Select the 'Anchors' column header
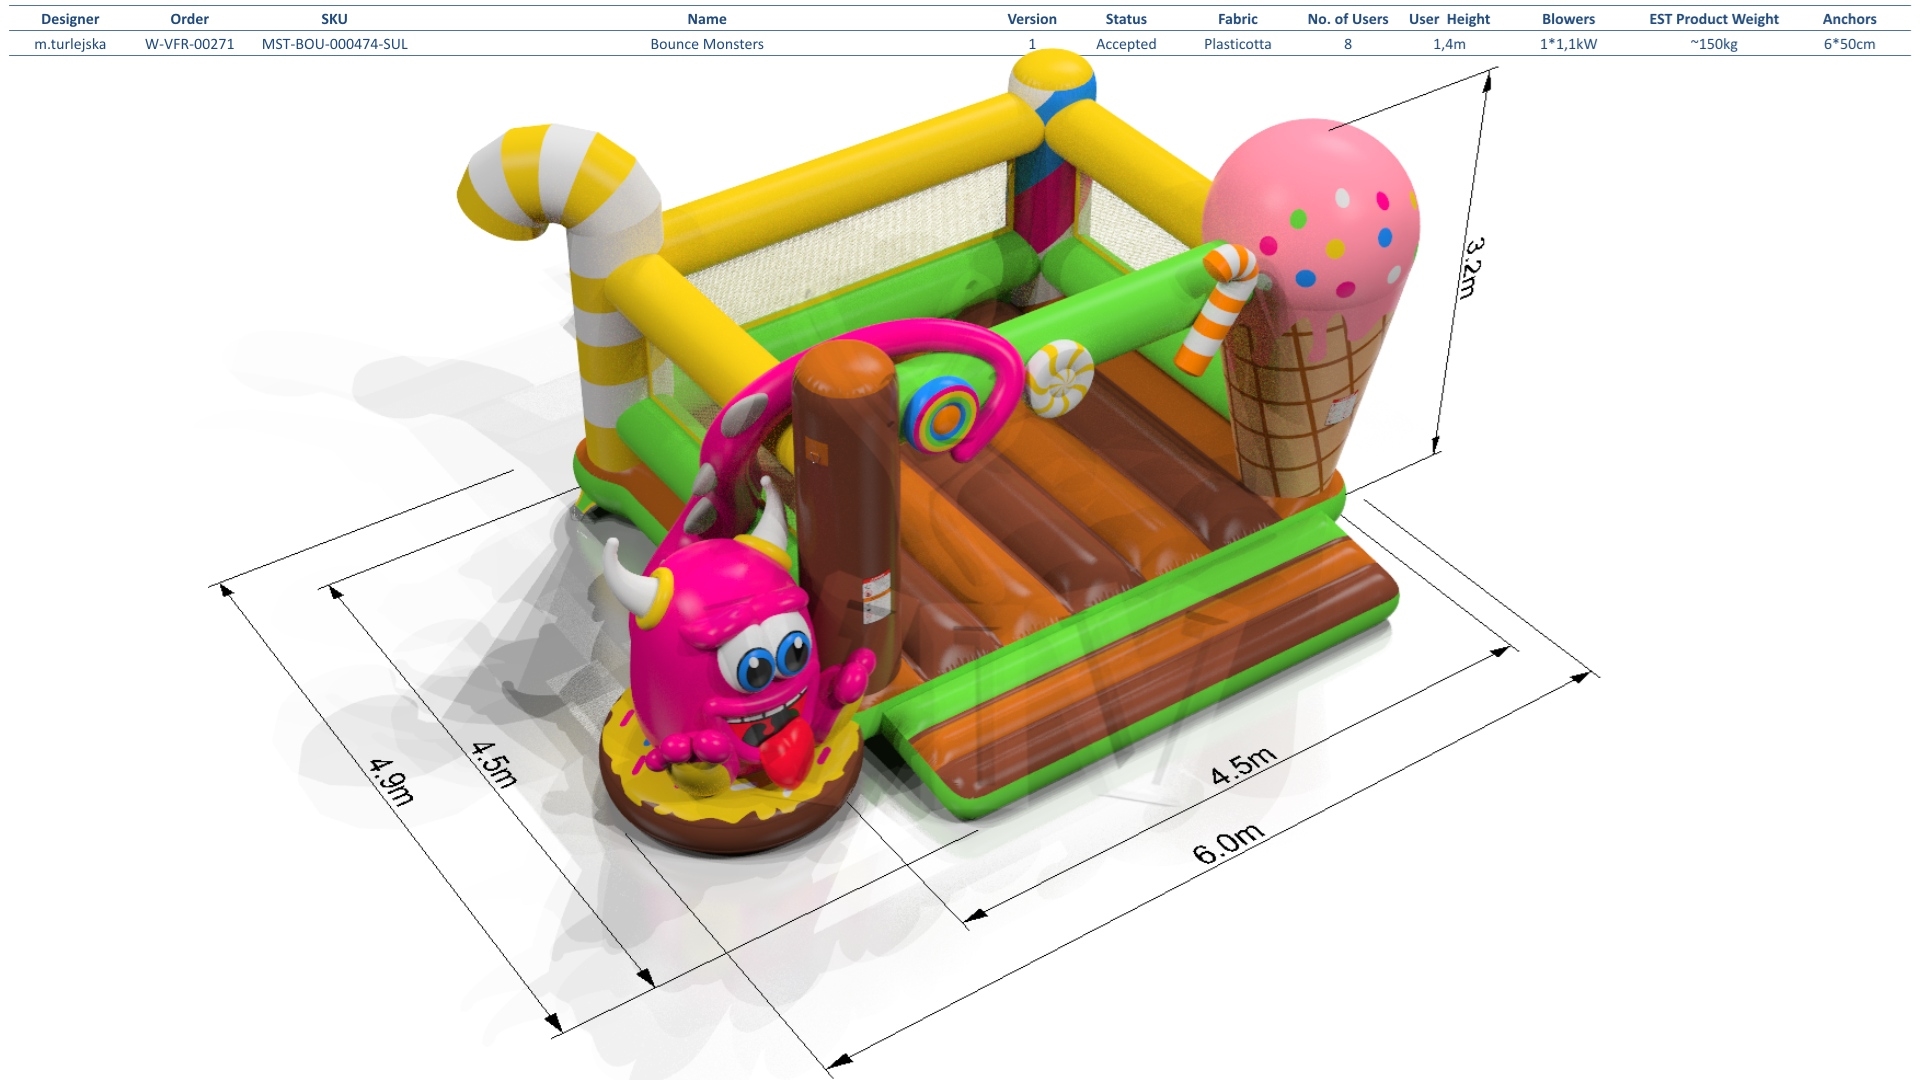Image resolution: width=1920 pixels, height=1080 pixels. [x=1849, y=19]
